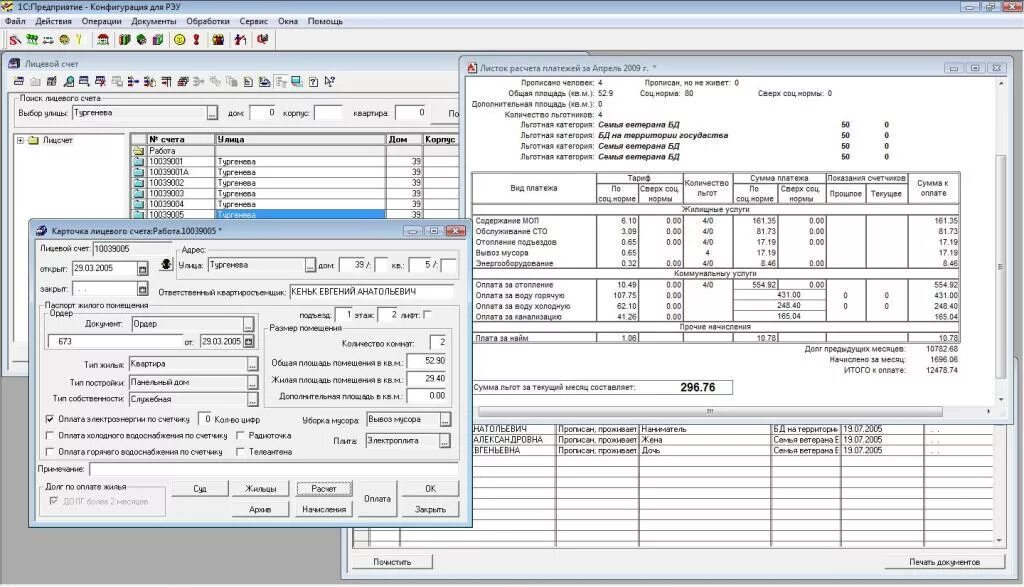Open Тип постройки selector next to Панельный дом
The width and height of the screenshot is (1024, 587).
[x=253, y=382]
